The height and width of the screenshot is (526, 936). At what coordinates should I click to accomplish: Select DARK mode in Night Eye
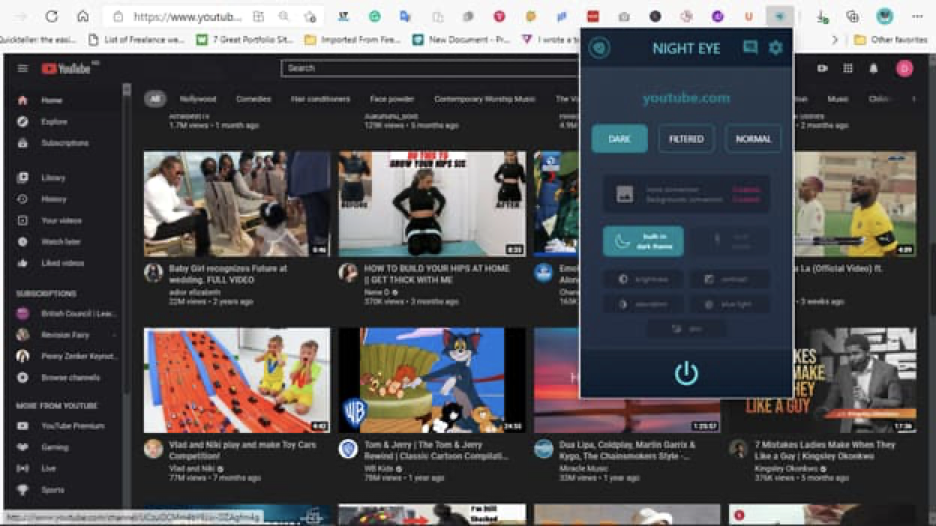pos(619,139)
